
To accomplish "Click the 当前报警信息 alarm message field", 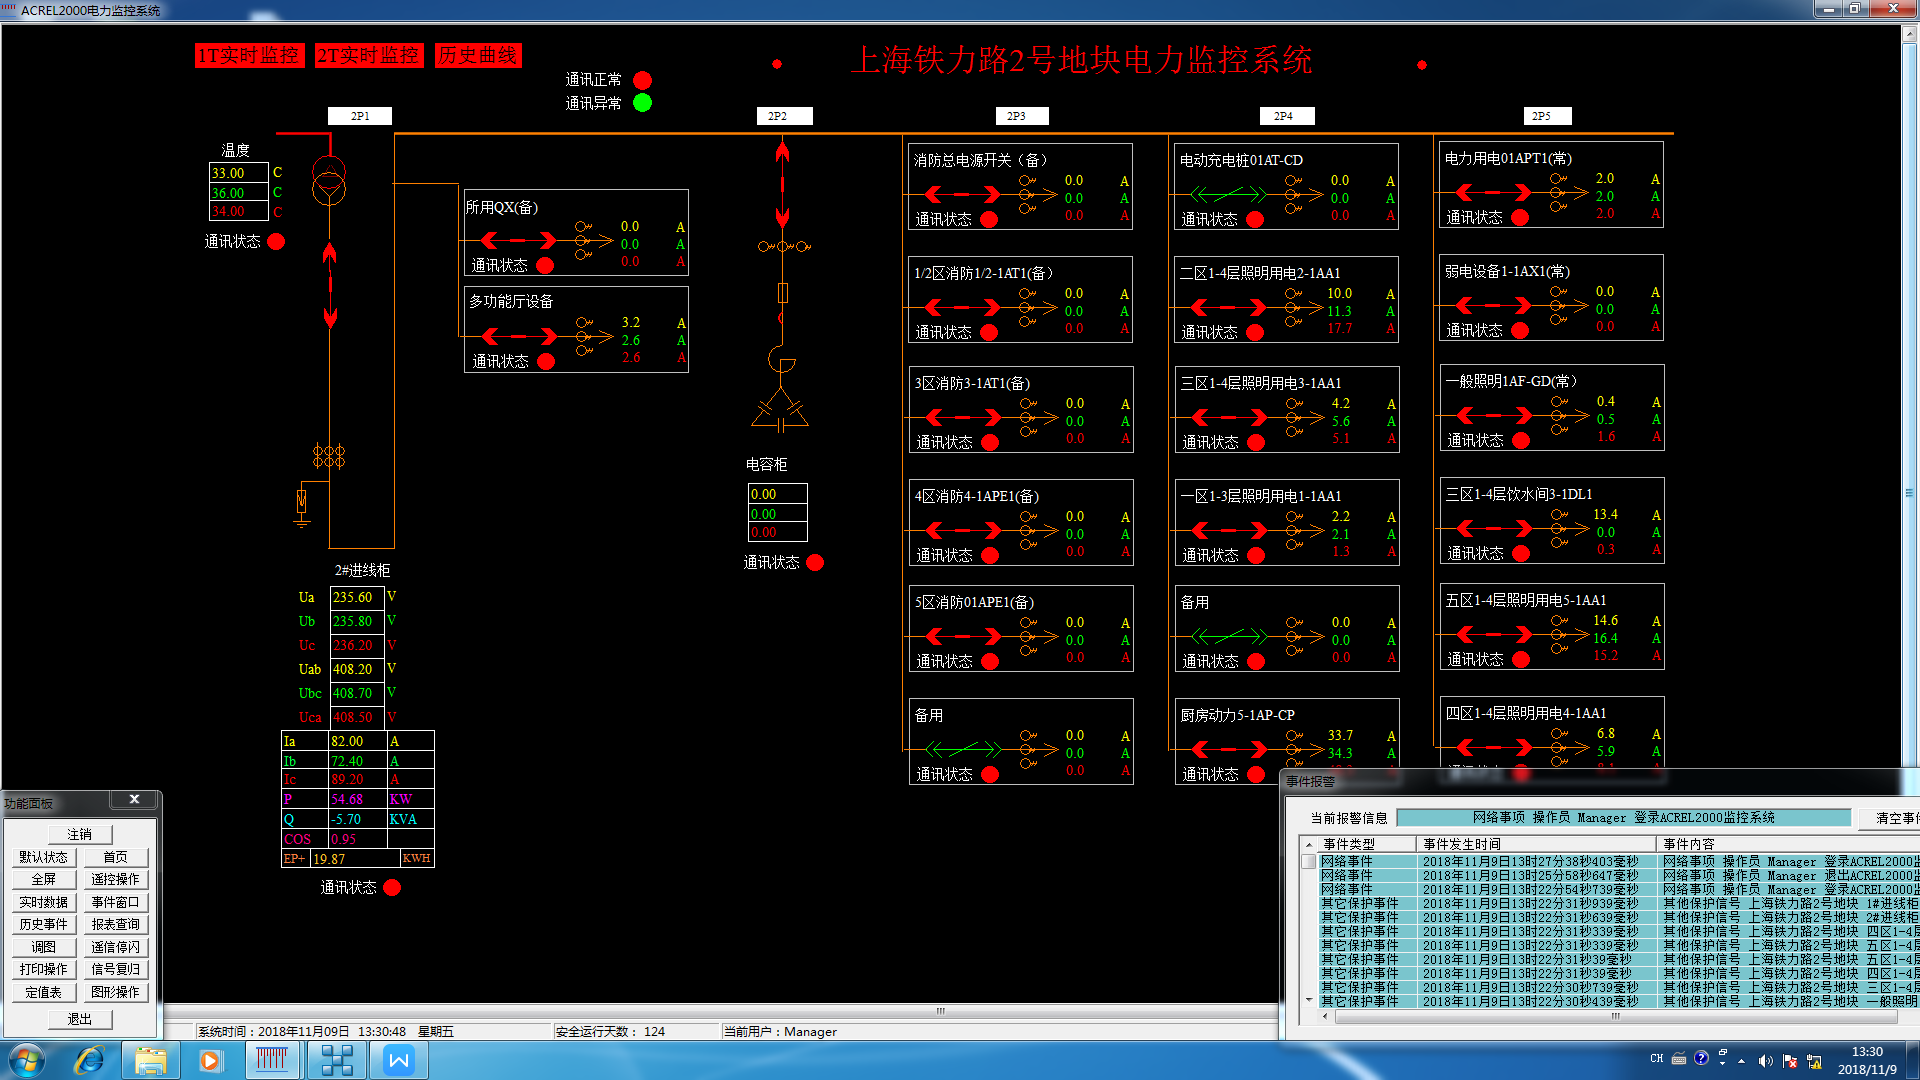I will point(1624,818).
